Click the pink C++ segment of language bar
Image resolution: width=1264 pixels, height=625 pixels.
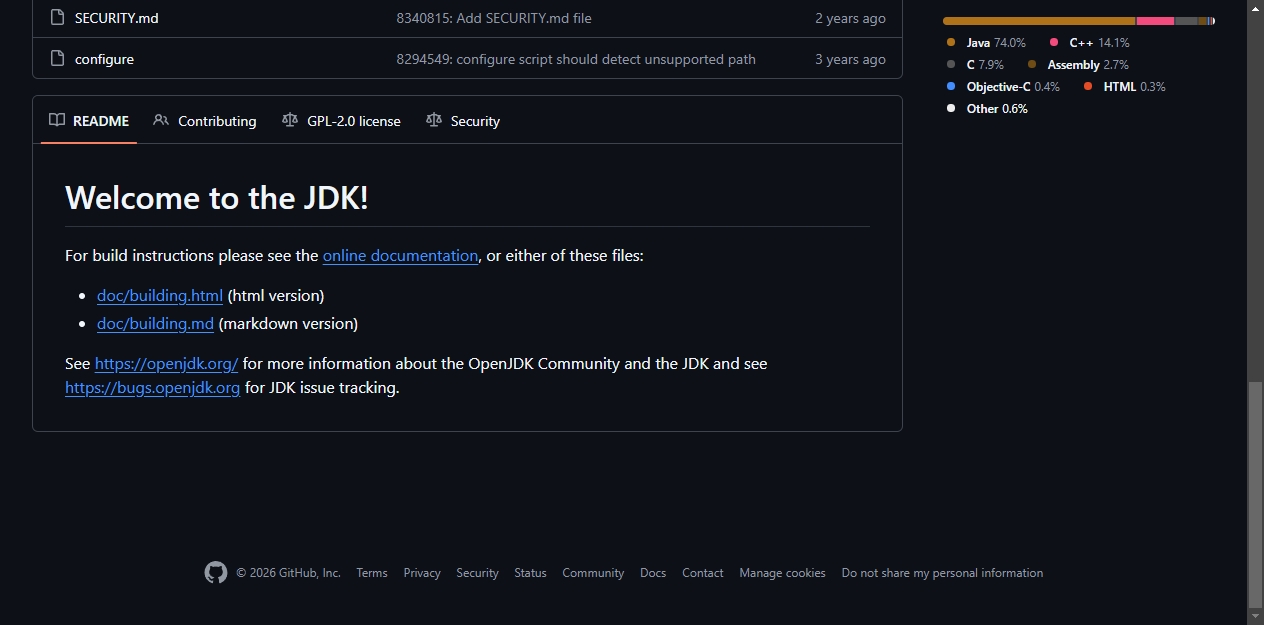pos(1155,21)
